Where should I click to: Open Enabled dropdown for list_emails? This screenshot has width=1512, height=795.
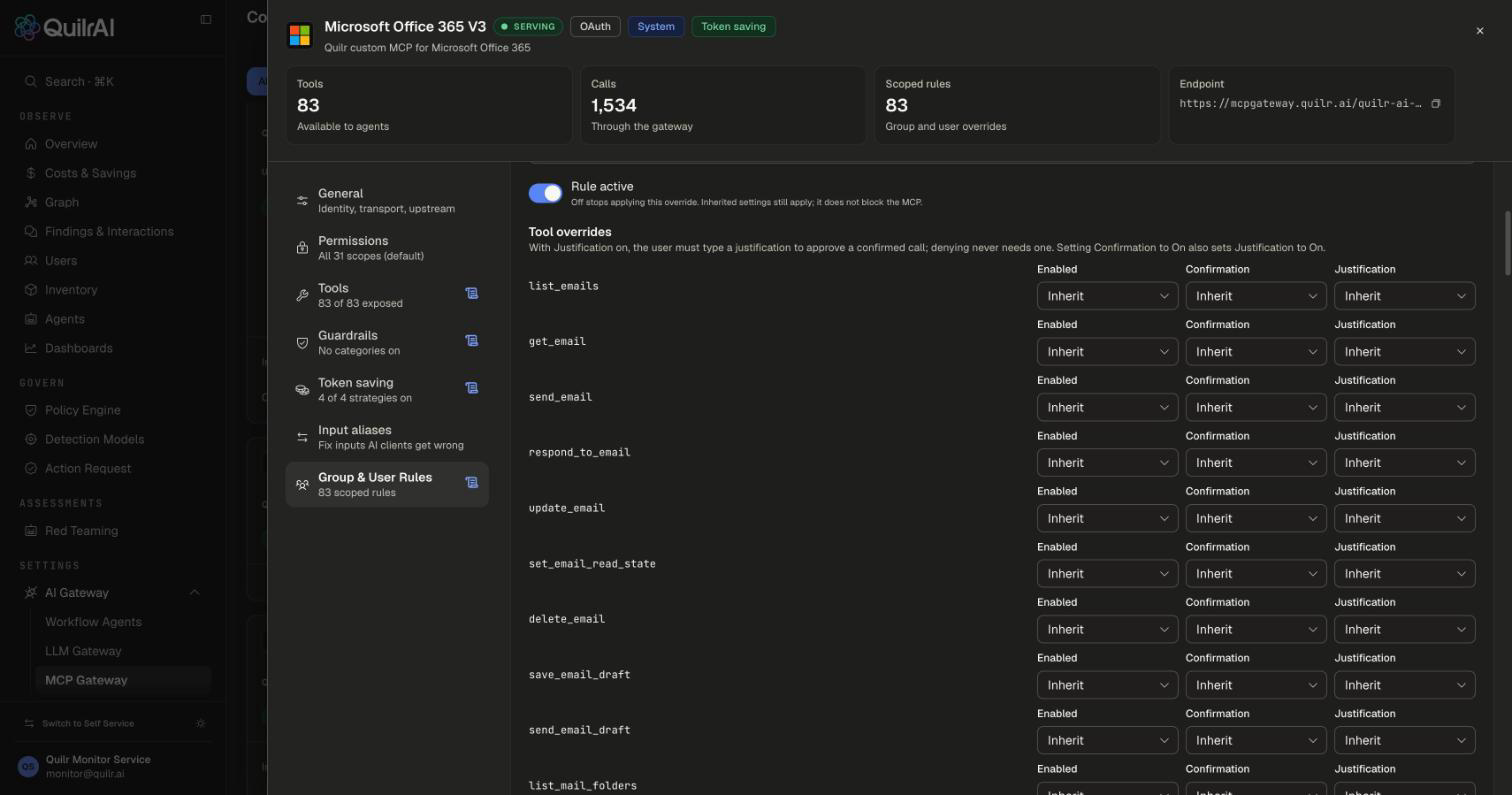coord(1107,296)
